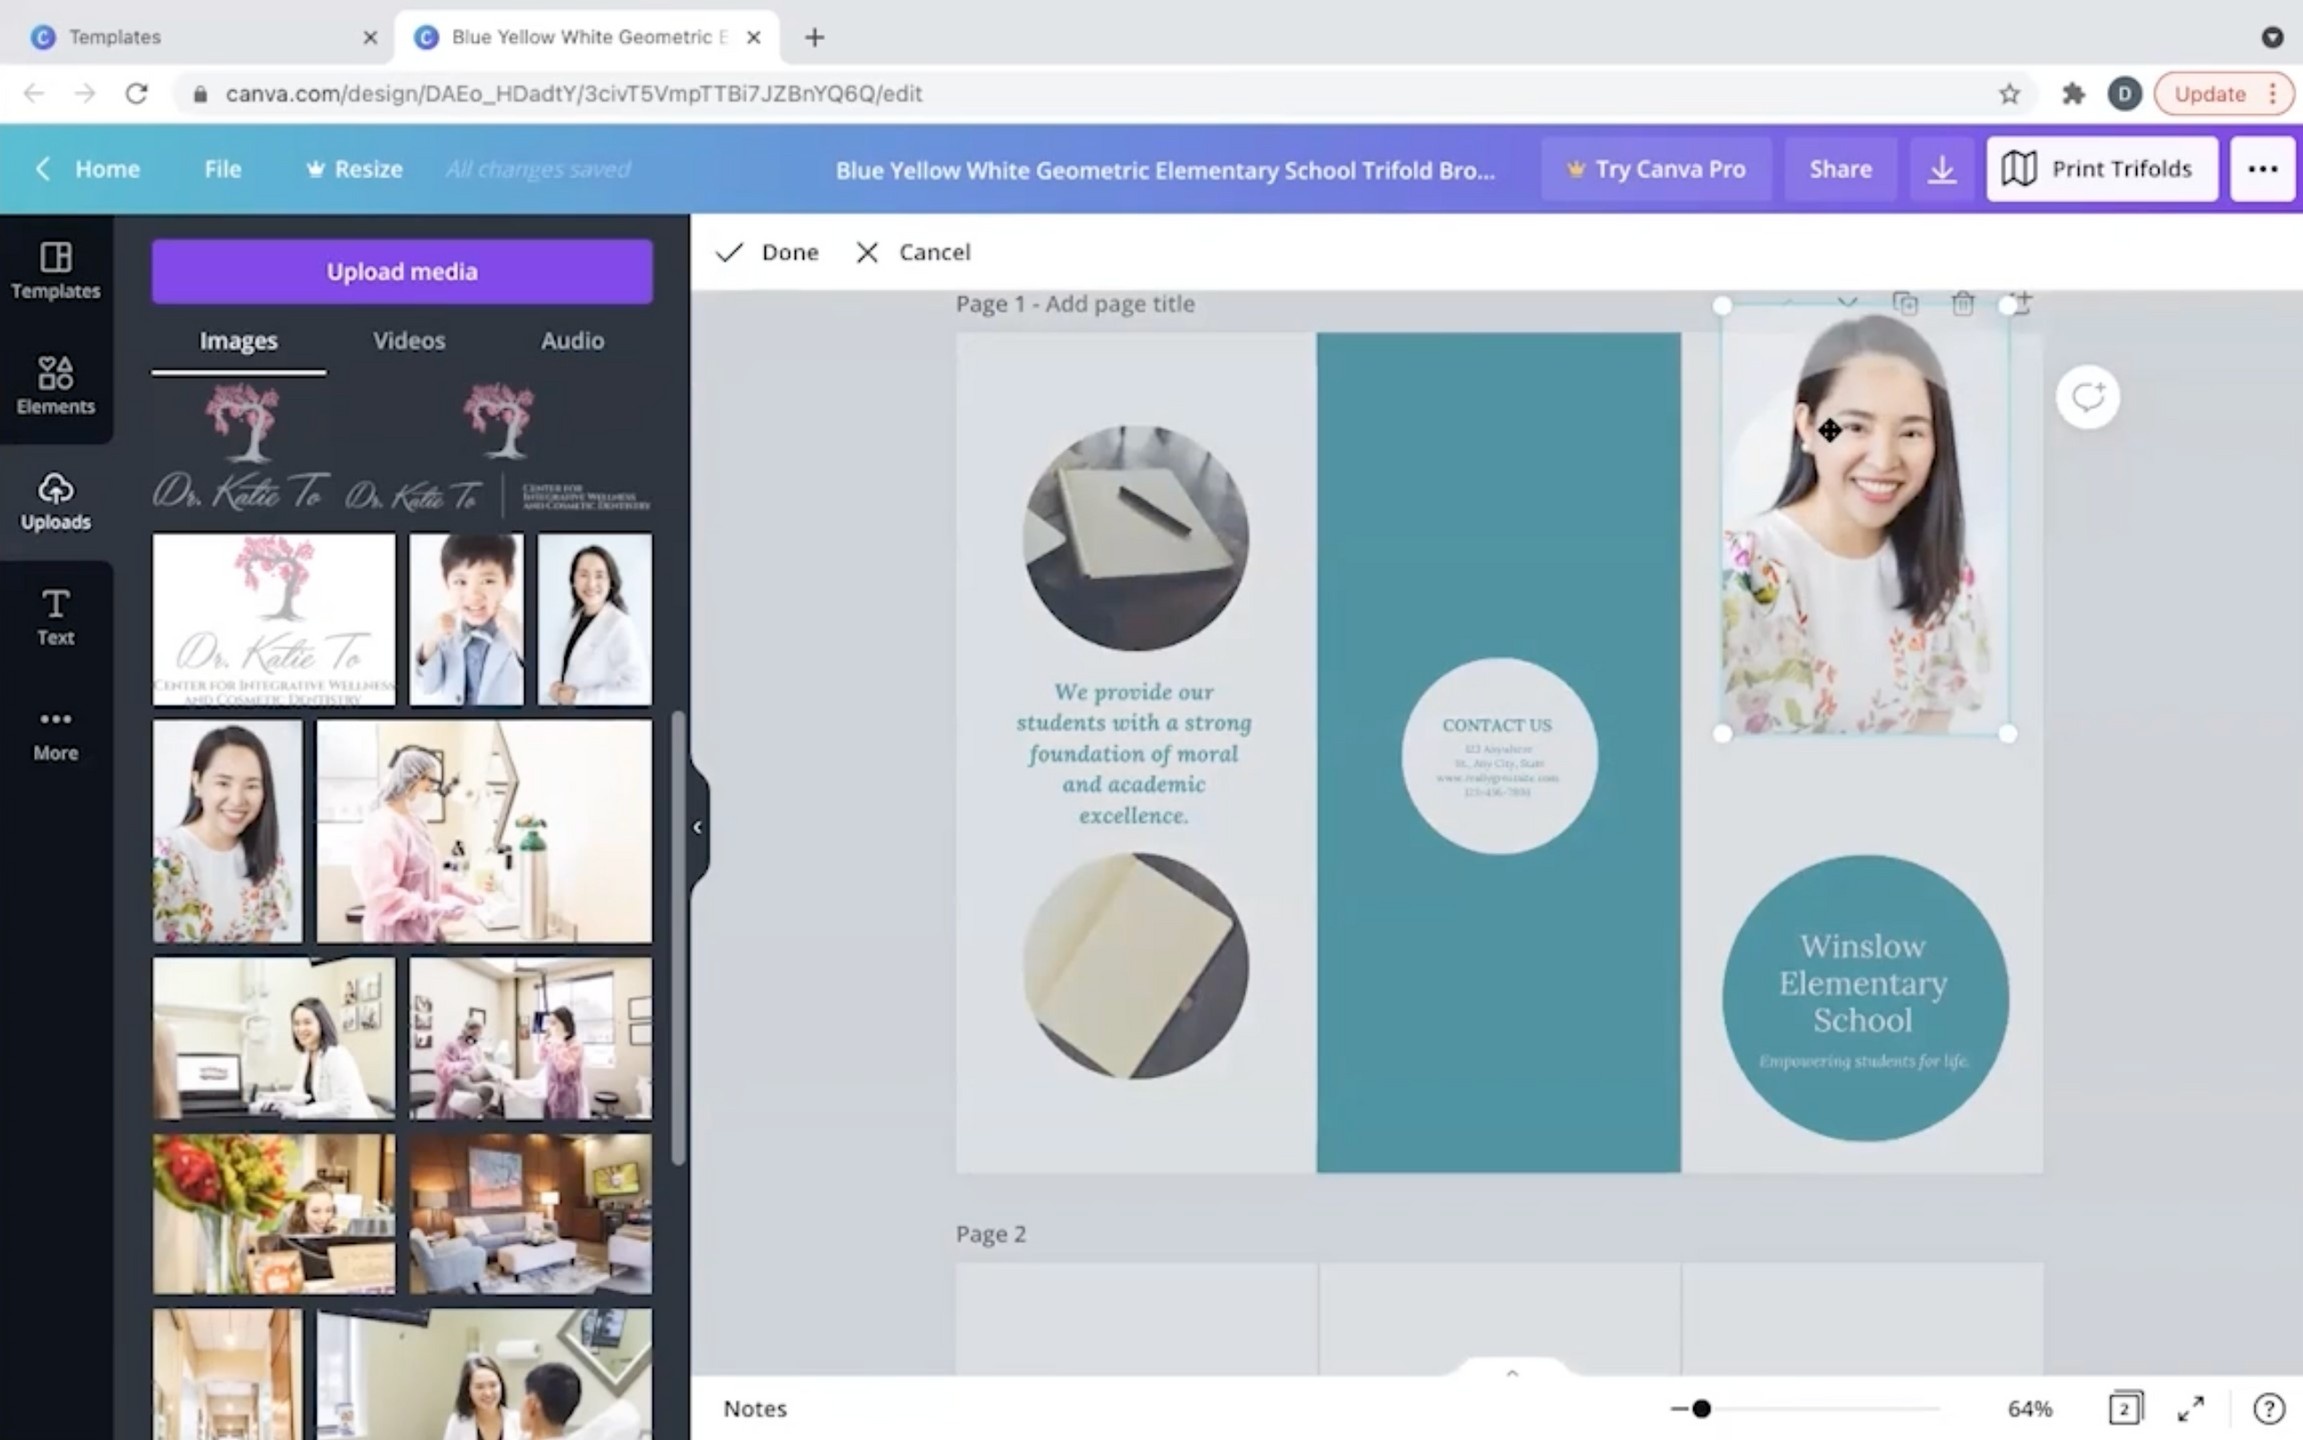2303x1440 pixels.
Task: Delete page using trash icon
Action: coord(1962,303)
